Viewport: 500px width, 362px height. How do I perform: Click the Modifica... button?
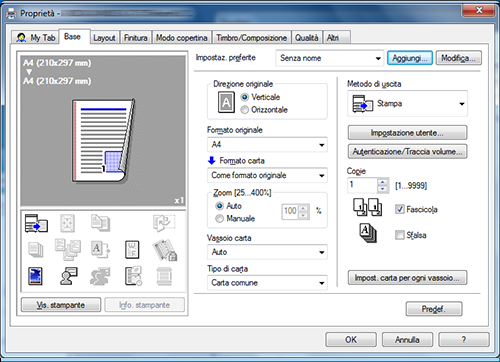(x=459, y=58)
